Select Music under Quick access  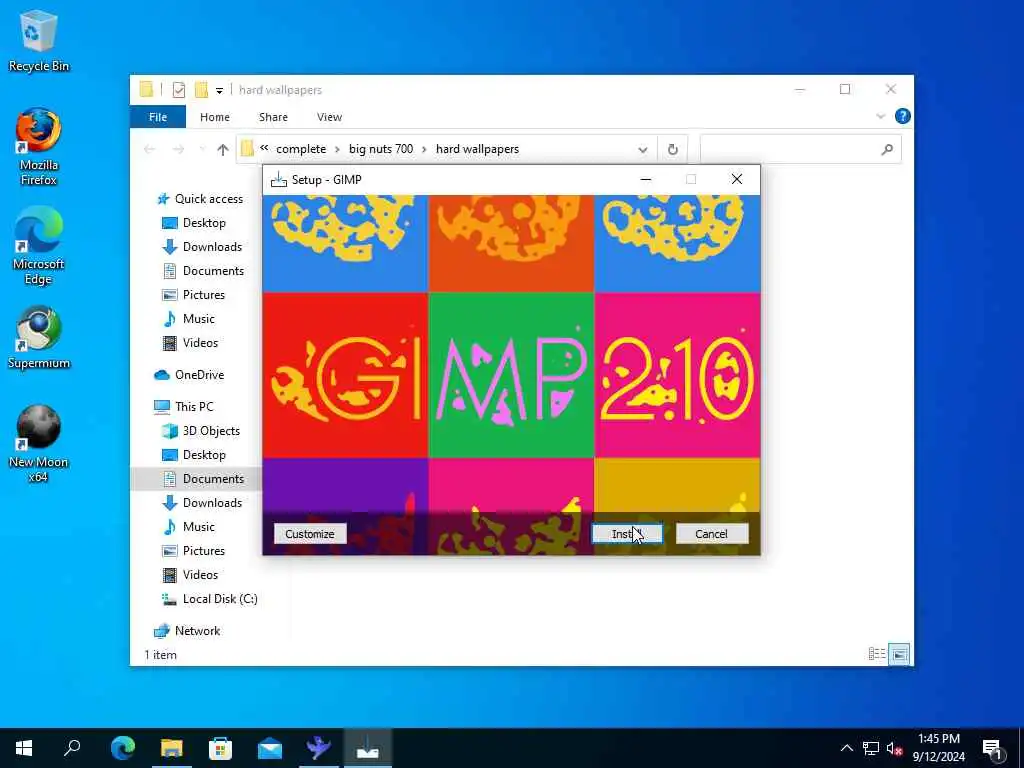click(x=189, y=319)
